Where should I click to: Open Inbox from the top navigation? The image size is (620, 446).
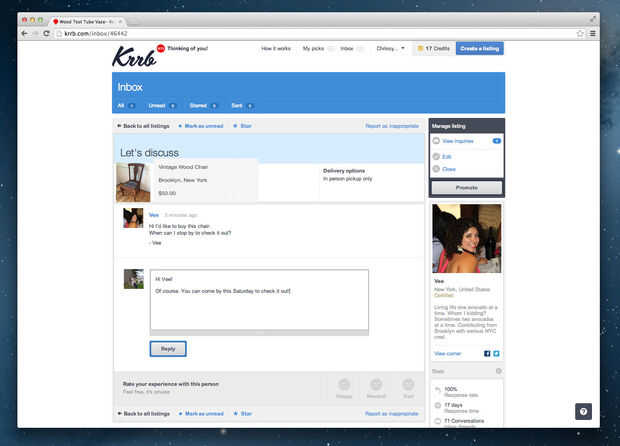[347, 48]
